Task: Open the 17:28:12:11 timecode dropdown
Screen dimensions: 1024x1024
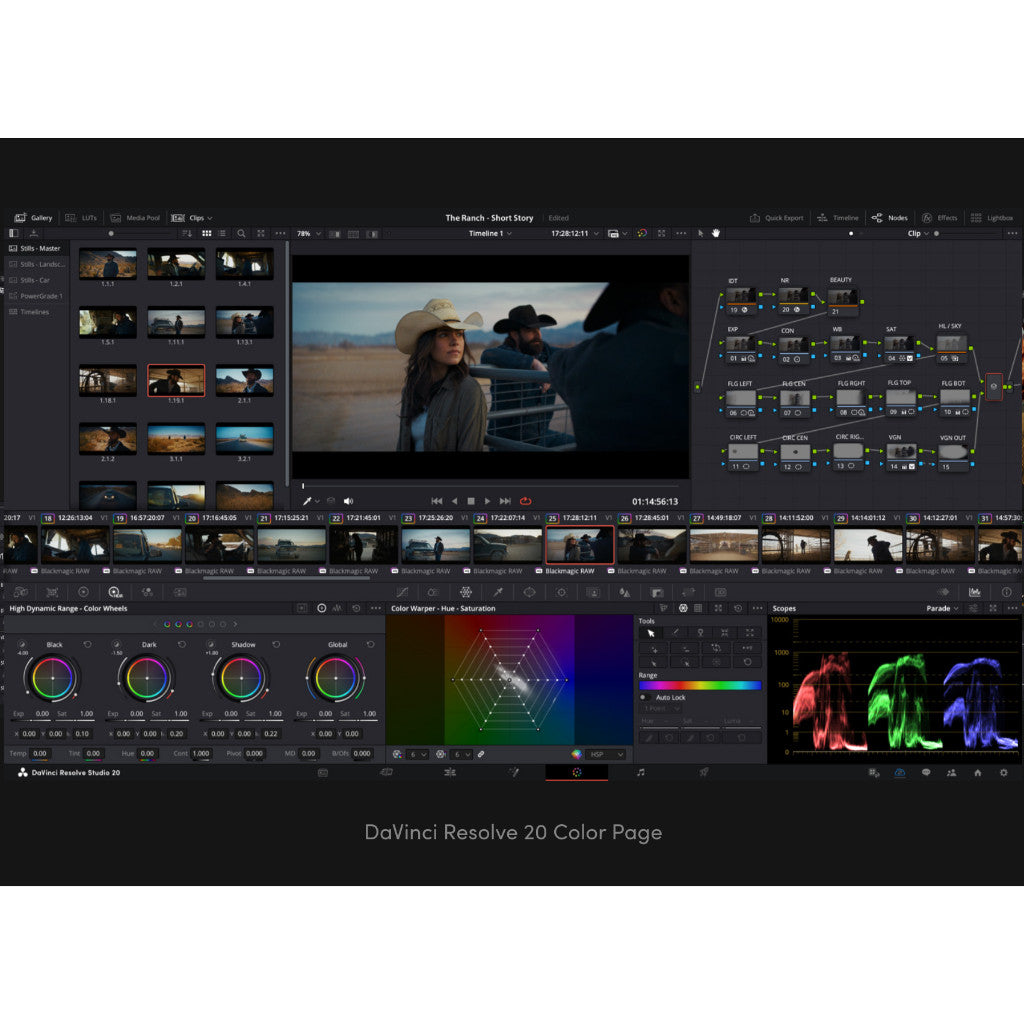Action: click(x=575, y=233)
